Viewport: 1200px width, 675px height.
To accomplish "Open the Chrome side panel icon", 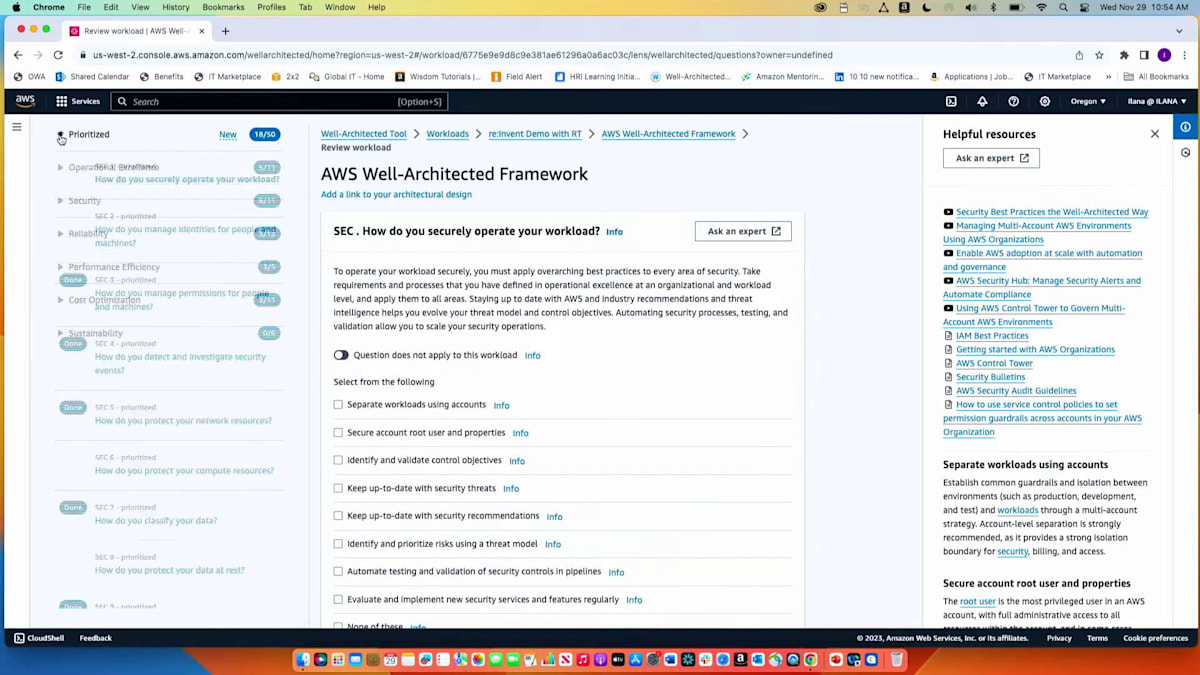I will pos(1144,55).
